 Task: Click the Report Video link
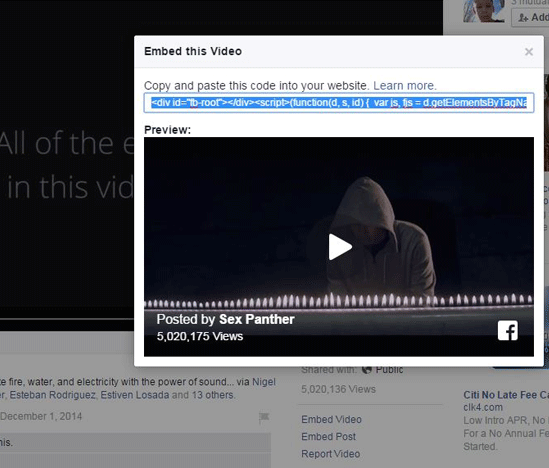coord(331,454)
